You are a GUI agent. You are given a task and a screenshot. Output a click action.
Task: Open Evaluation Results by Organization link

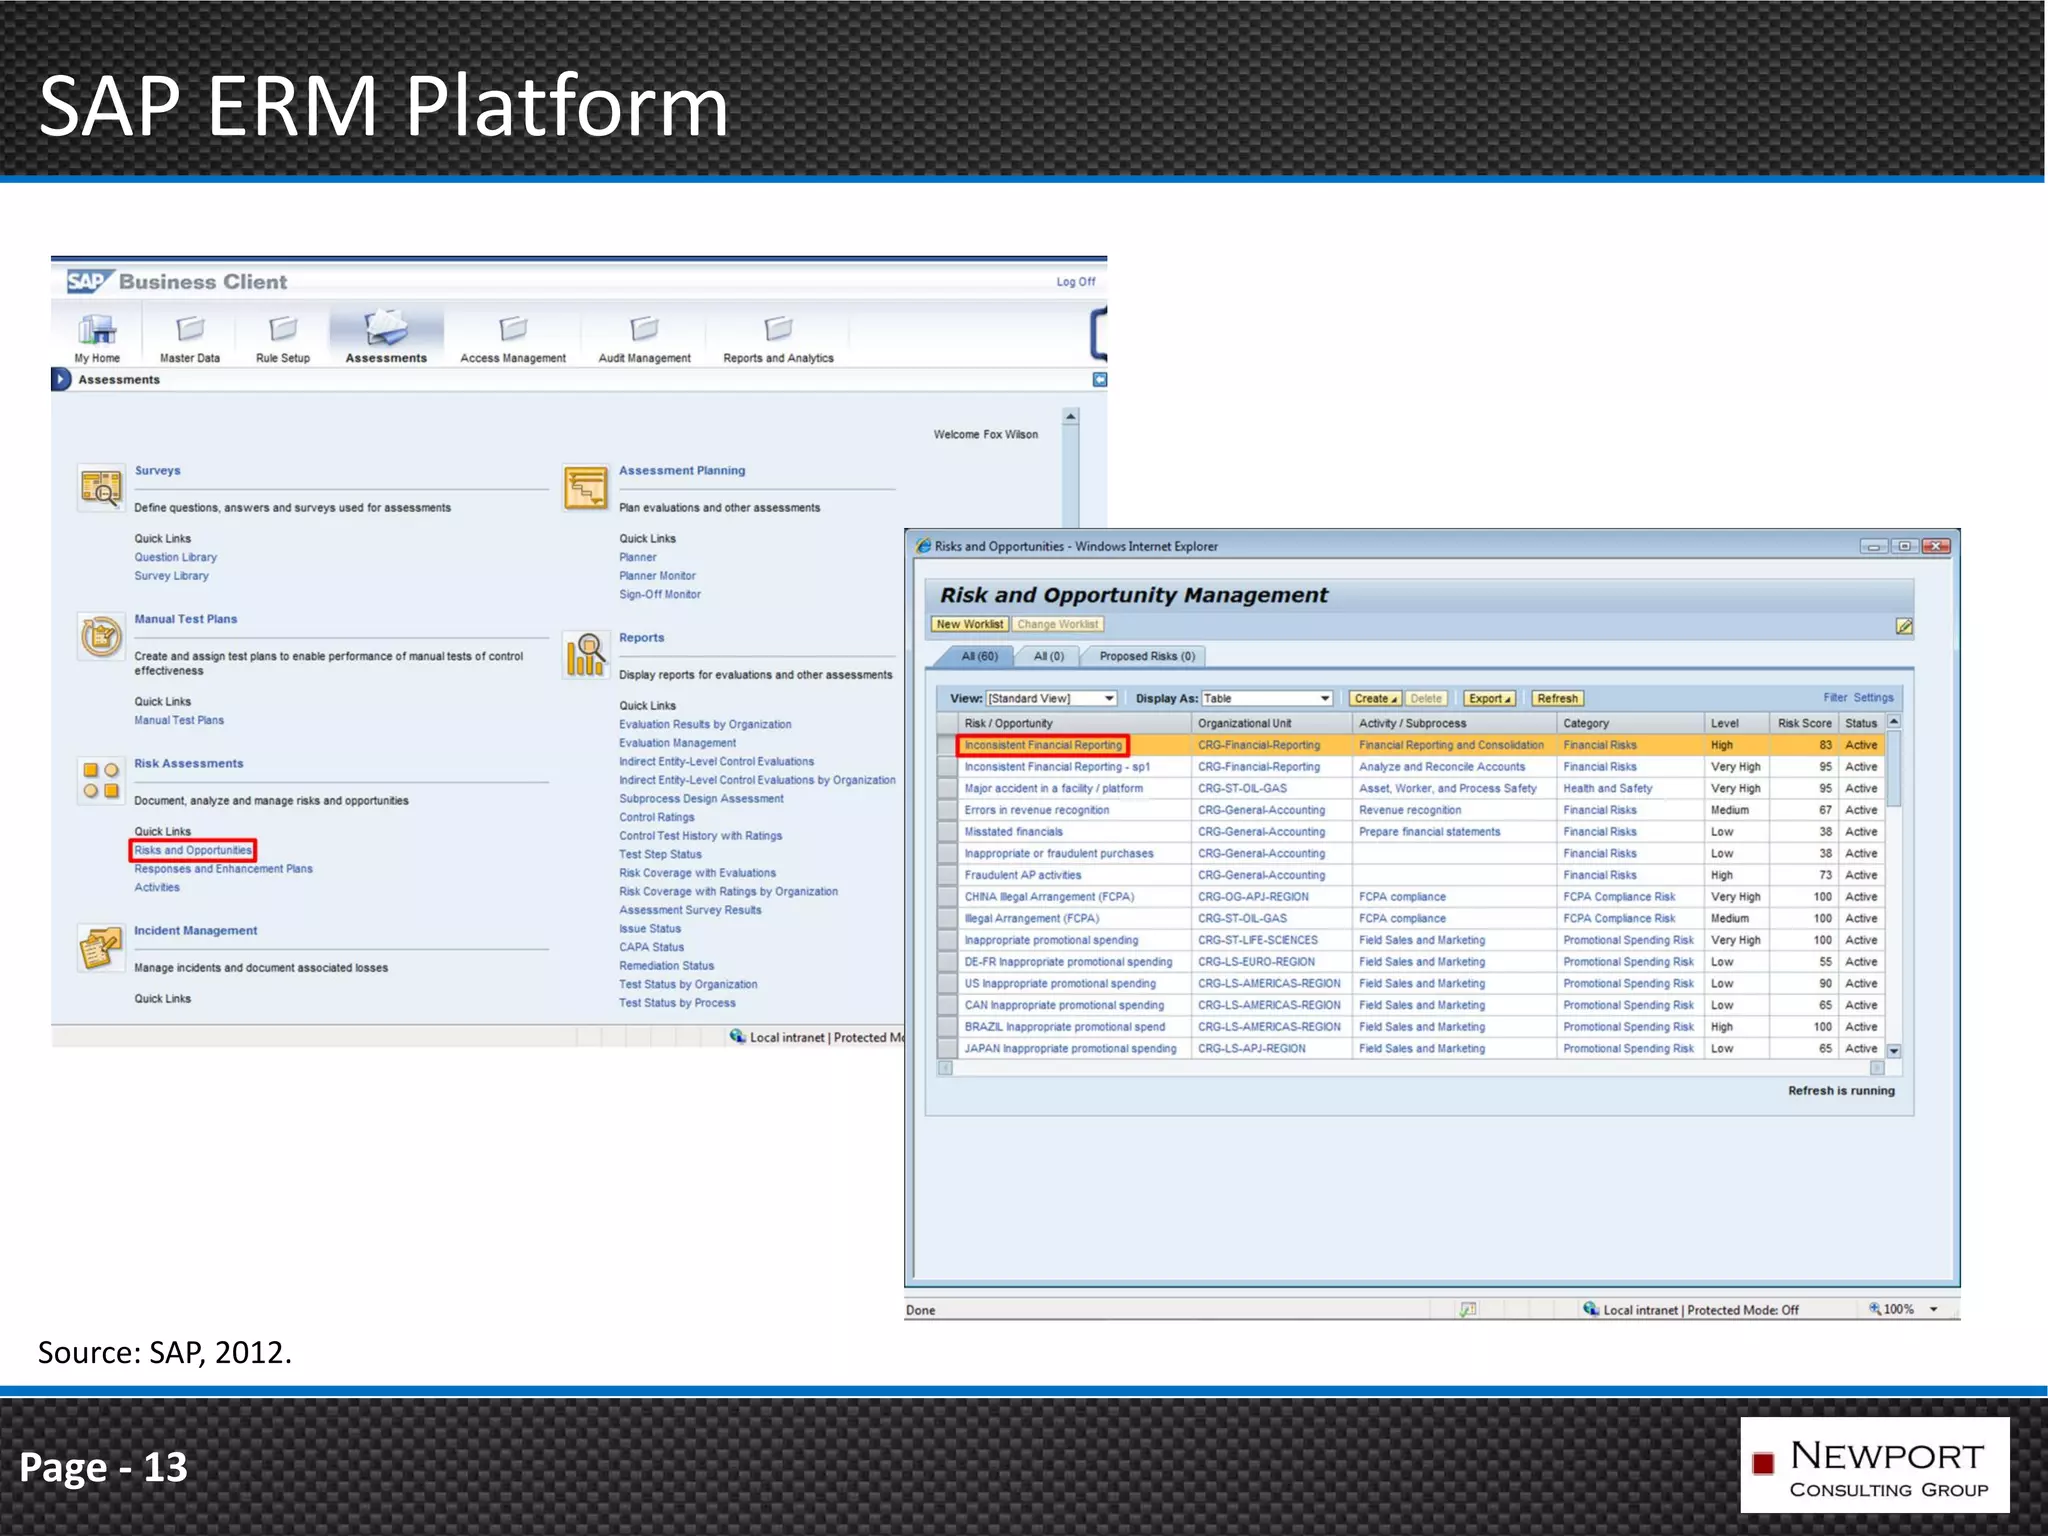[x=705, y=724]
